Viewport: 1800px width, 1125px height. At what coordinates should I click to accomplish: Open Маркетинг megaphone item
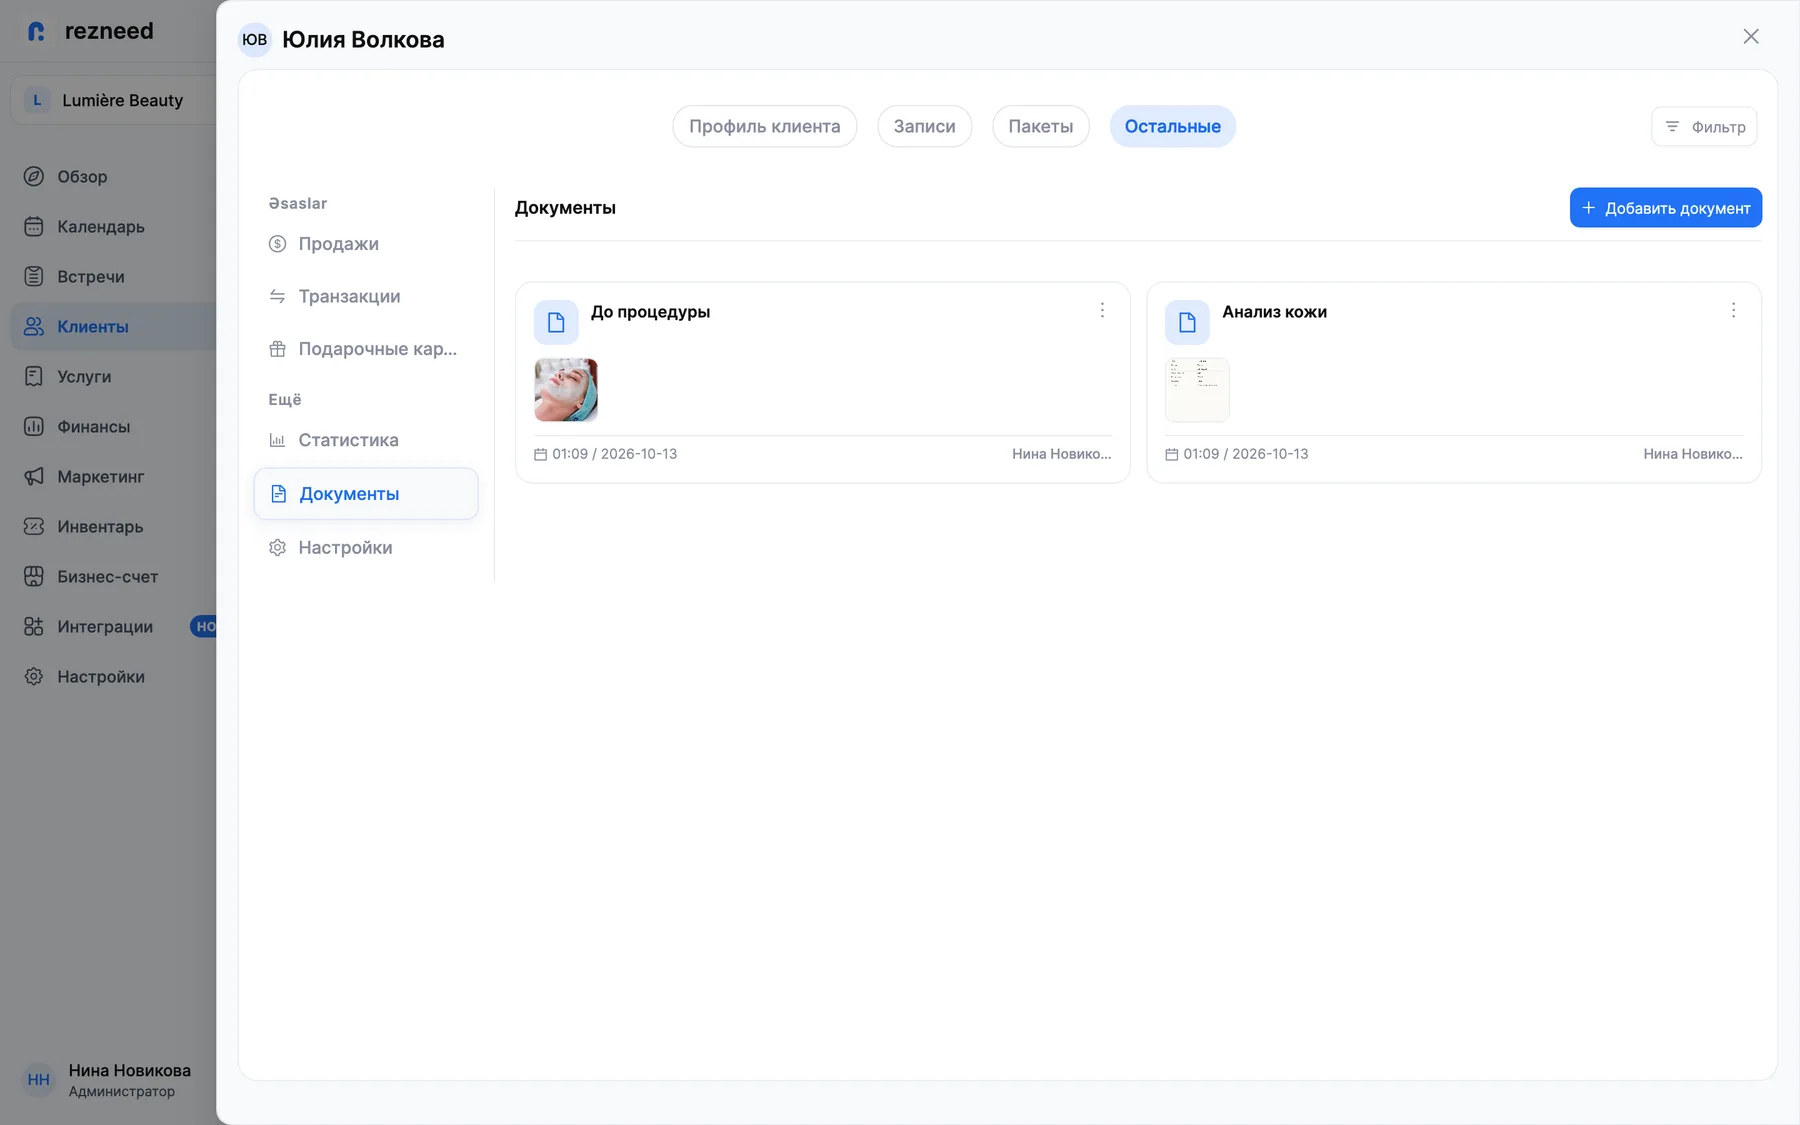(100, 476)
